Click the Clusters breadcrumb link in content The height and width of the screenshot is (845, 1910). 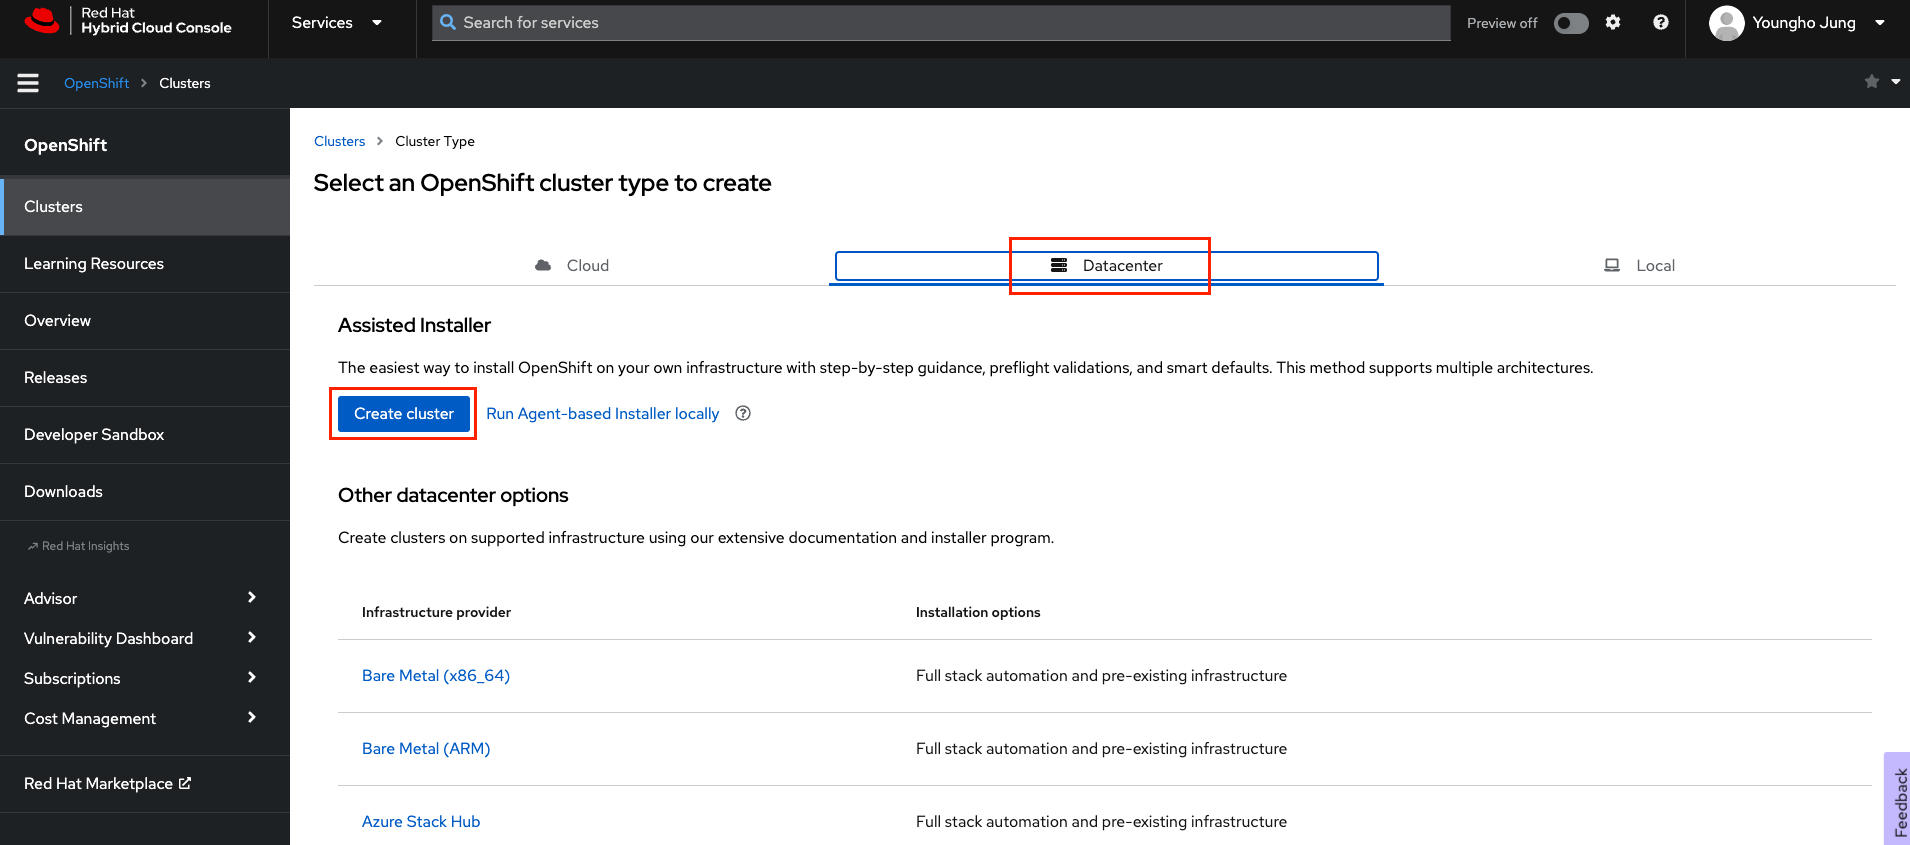[x=340, y=141]
